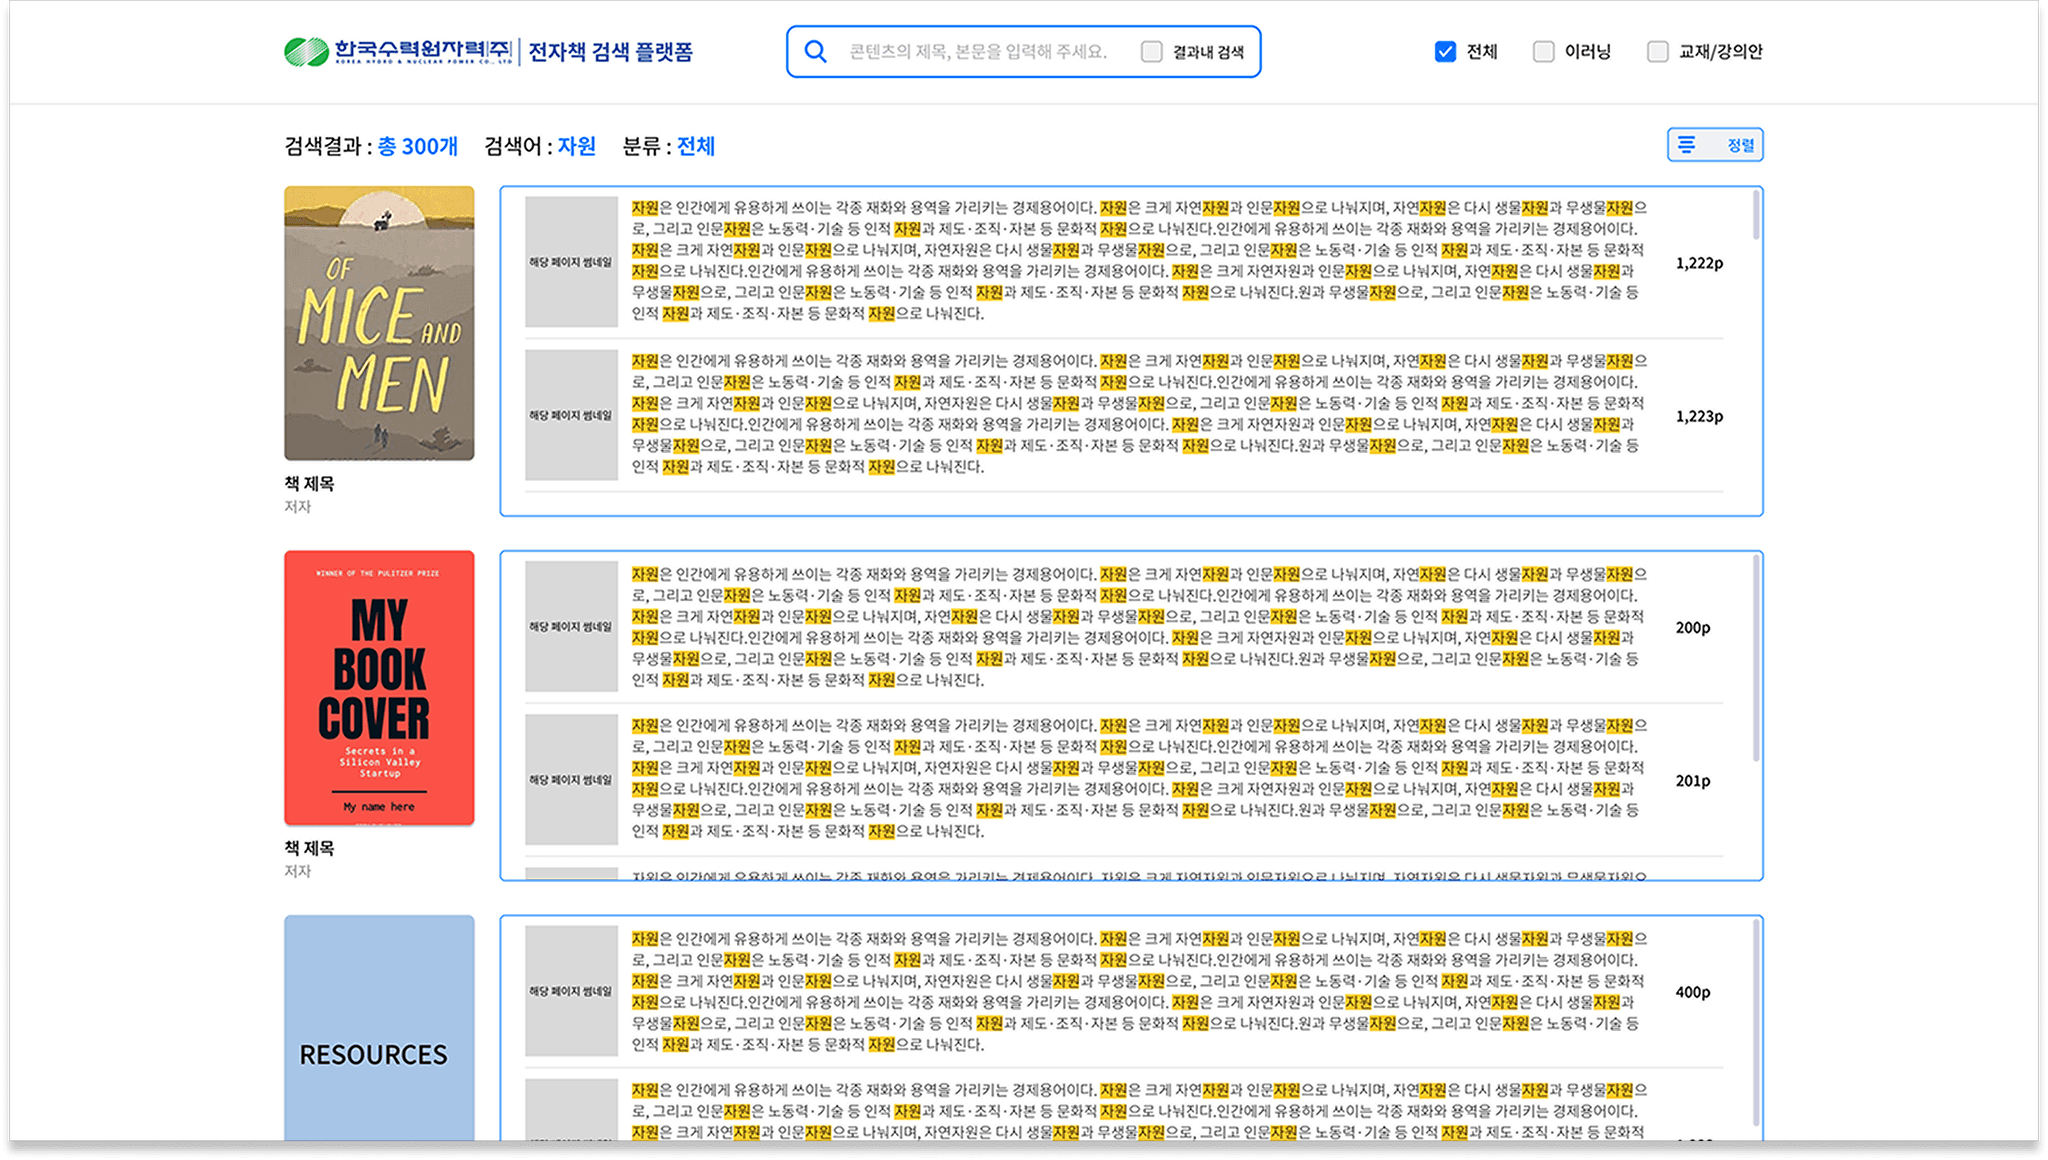Open the RESOURCES book cover
Image resolution: width=2048 pixels, height=1160 pixels.
(379, 1030)
